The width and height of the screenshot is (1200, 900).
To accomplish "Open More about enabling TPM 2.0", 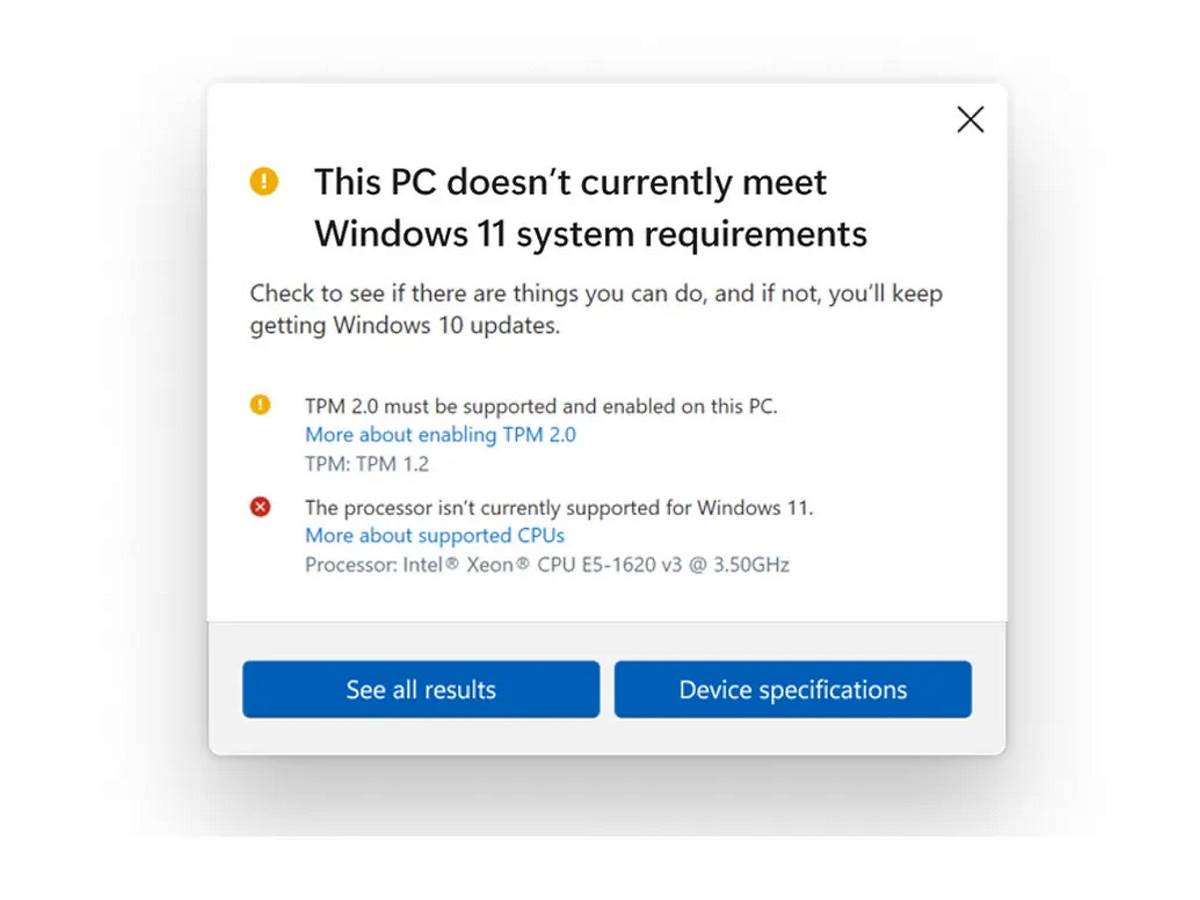I will (440, 435).
